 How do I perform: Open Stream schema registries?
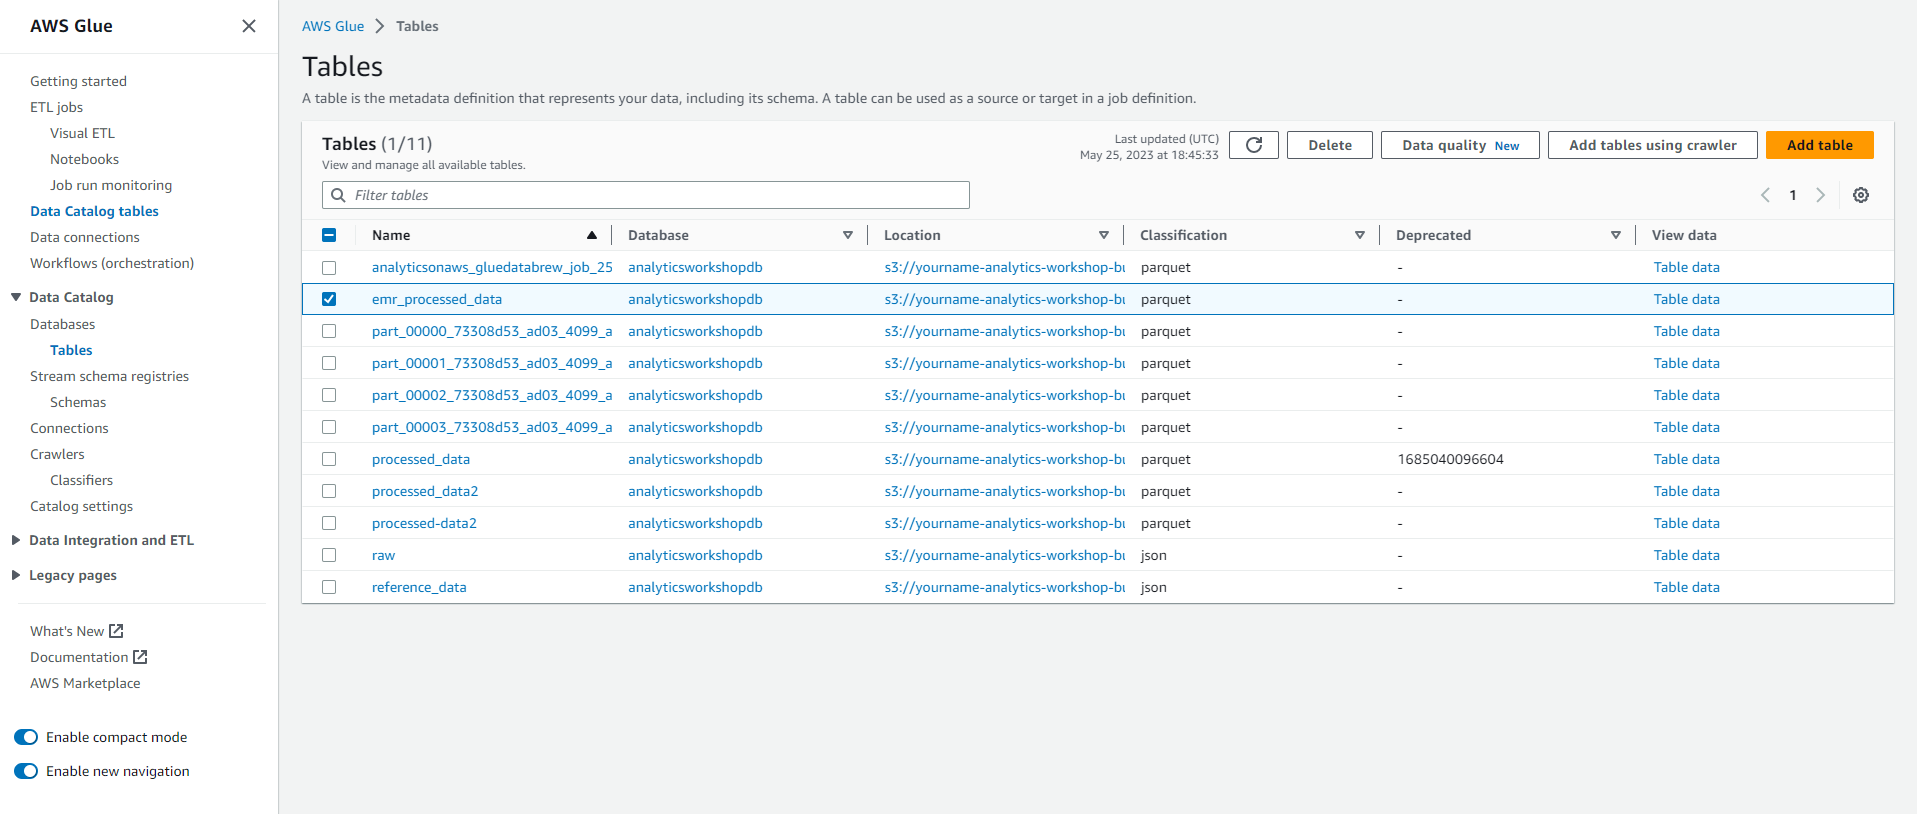(109, 376)
